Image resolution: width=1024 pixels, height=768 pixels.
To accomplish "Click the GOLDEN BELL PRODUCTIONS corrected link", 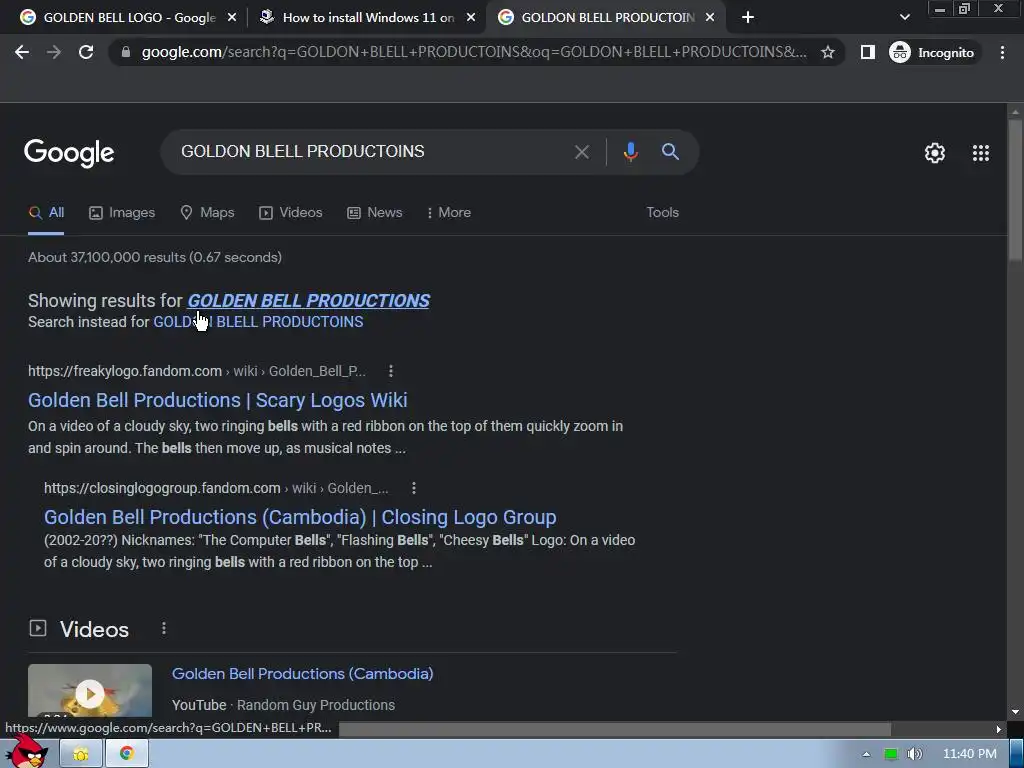I will pos(308,300).
